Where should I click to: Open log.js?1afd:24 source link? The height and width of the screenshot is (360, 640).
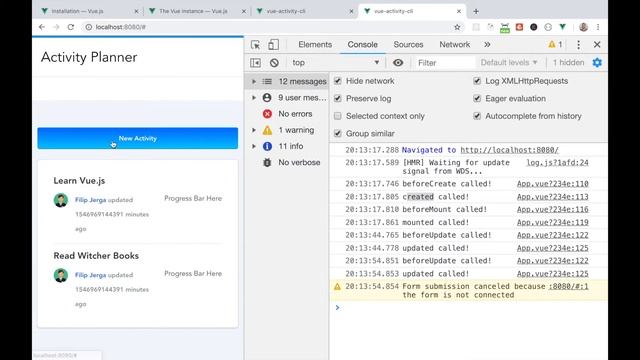[x=557, y=162]
